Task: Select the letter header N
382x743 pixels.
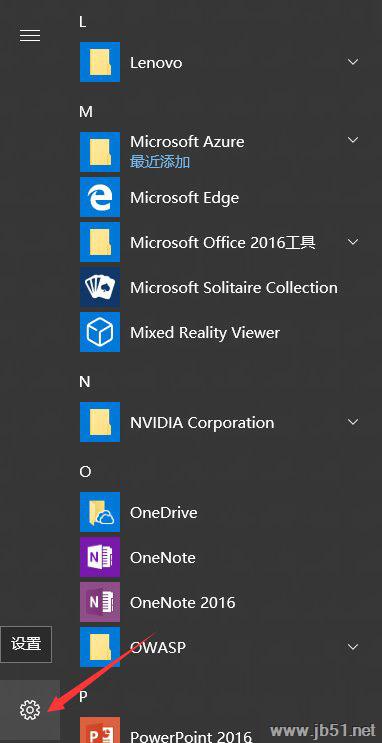Action: (85, 382)
